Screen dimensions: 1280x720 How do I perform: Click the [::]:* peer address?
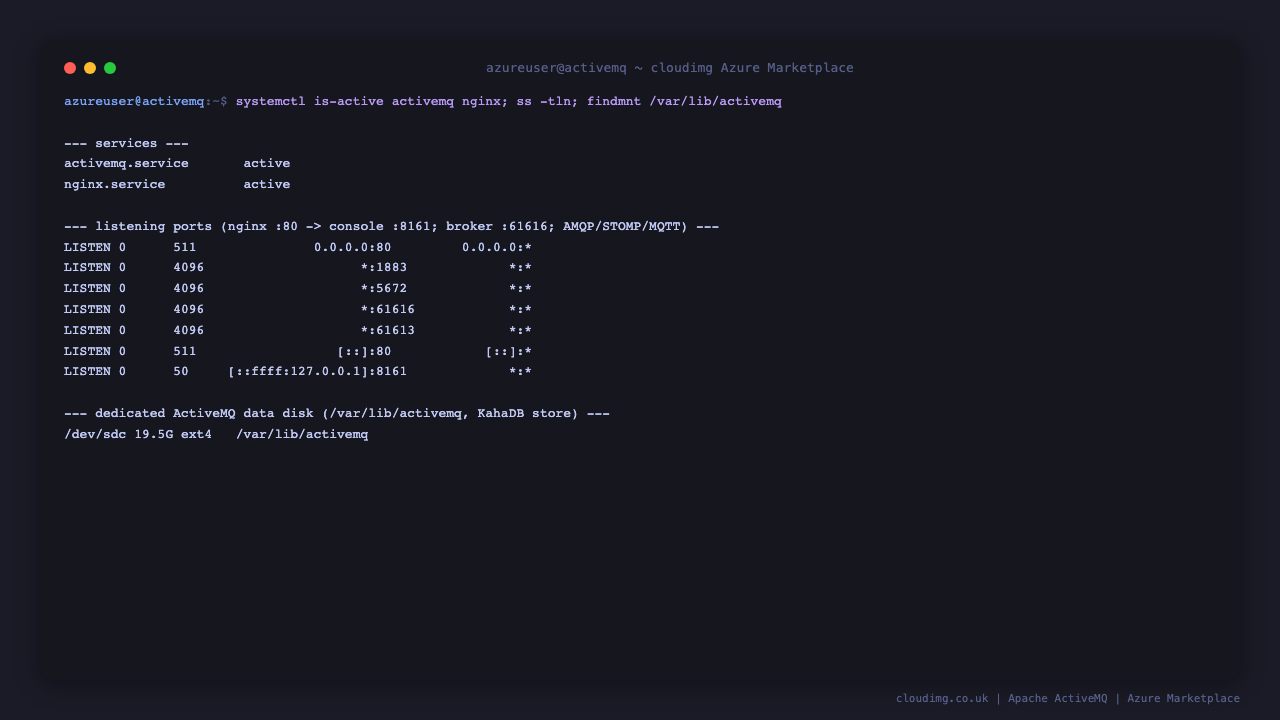pos(509,352)
